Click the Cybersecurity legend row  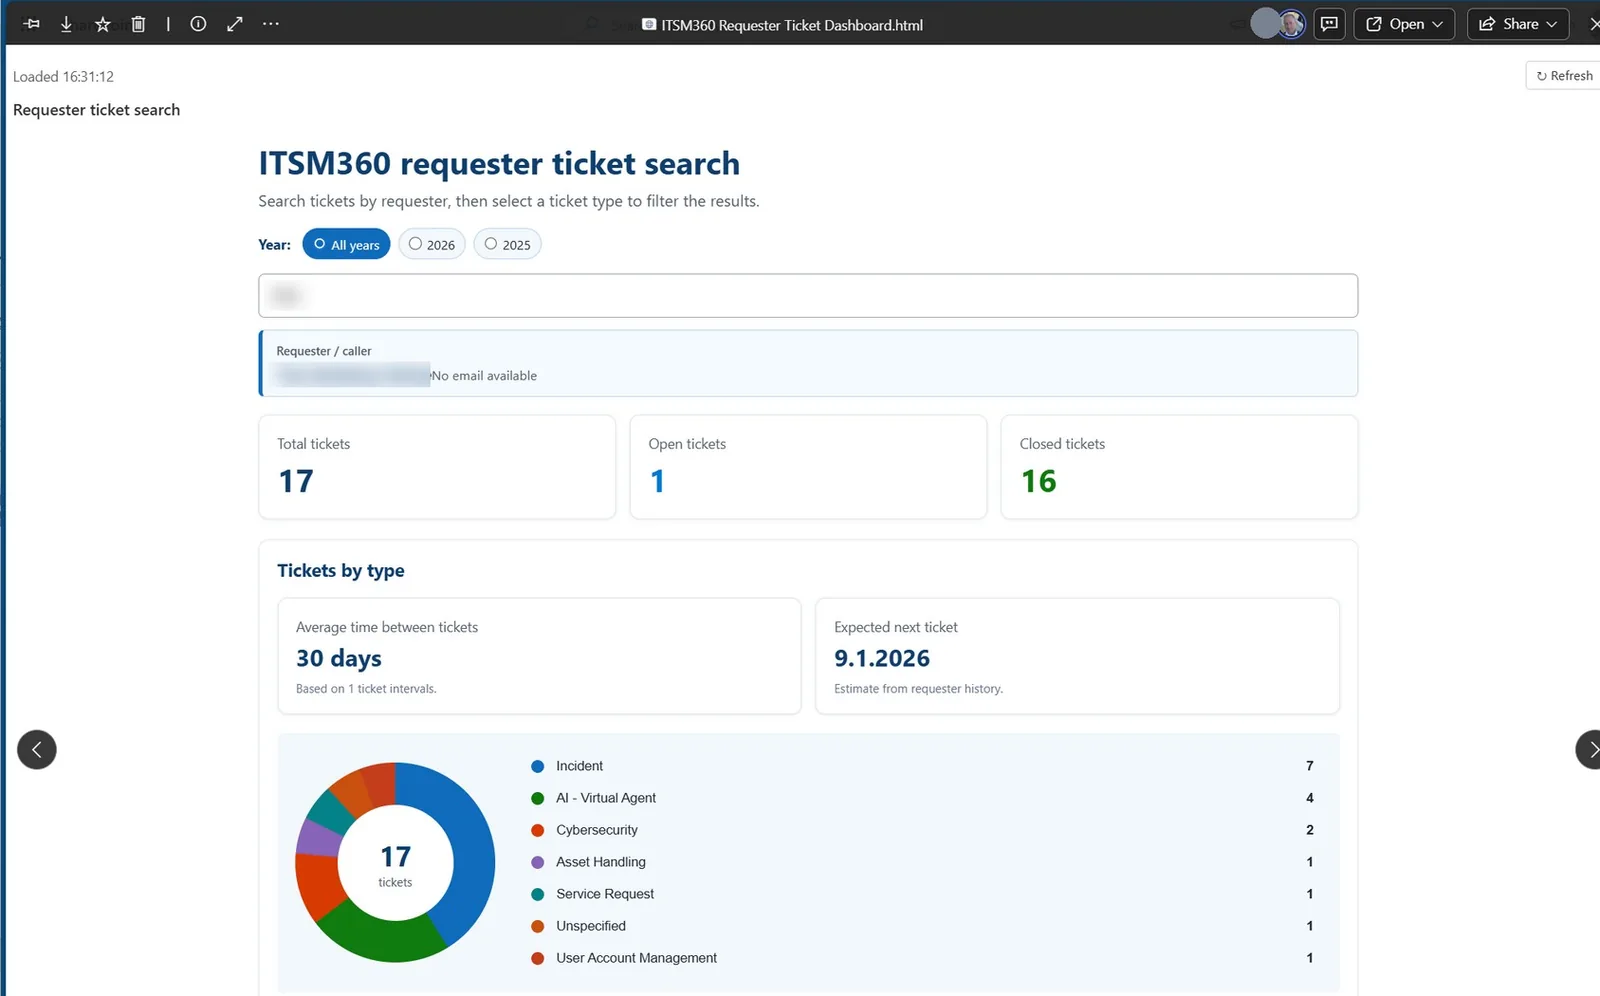pyautogui.click(x=922, y=830)
